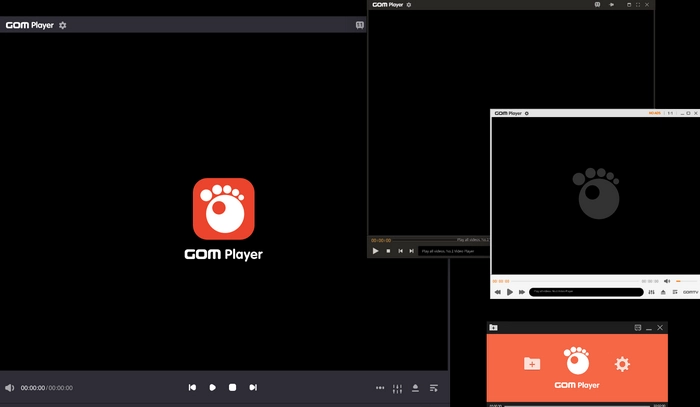
Task: Click info text field in dark top player
Action: [x=454, y=251]
